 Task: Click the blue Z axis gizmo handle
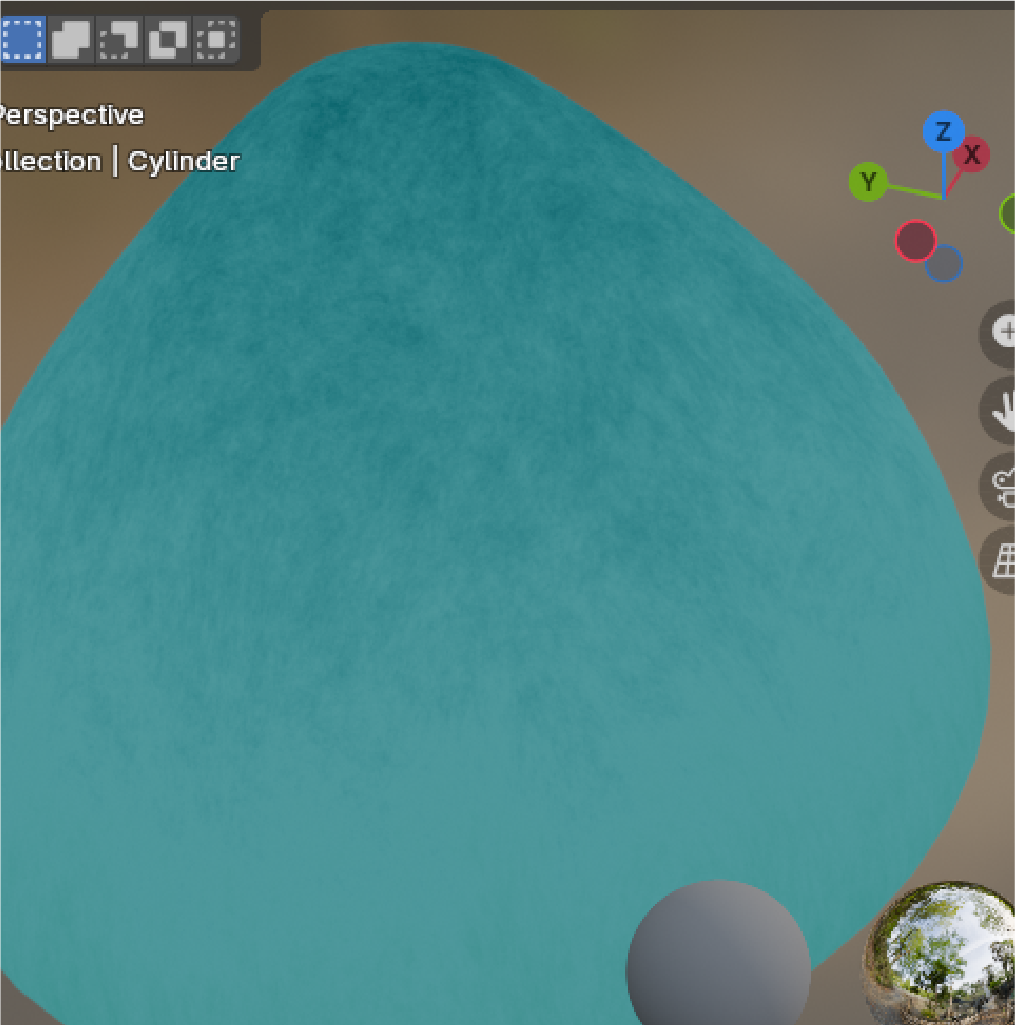tap(943, 132)
